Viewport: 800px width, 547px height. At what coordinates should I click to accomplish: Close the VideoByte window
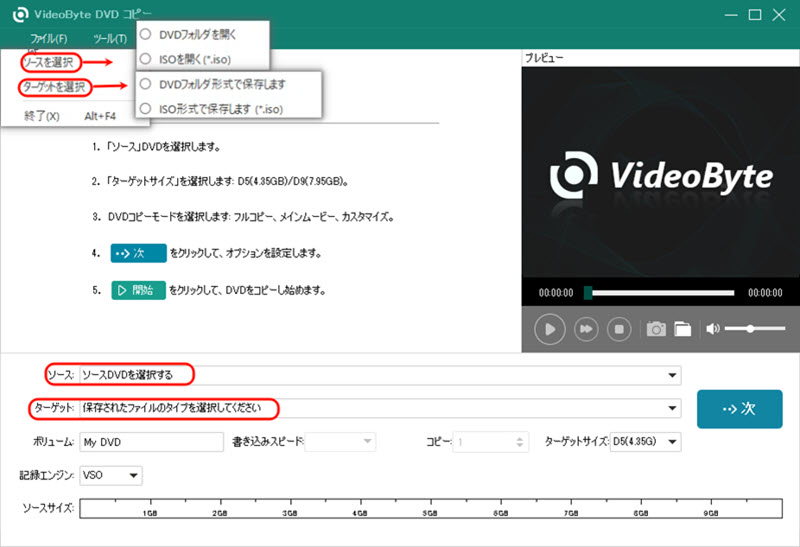(779, 15)
